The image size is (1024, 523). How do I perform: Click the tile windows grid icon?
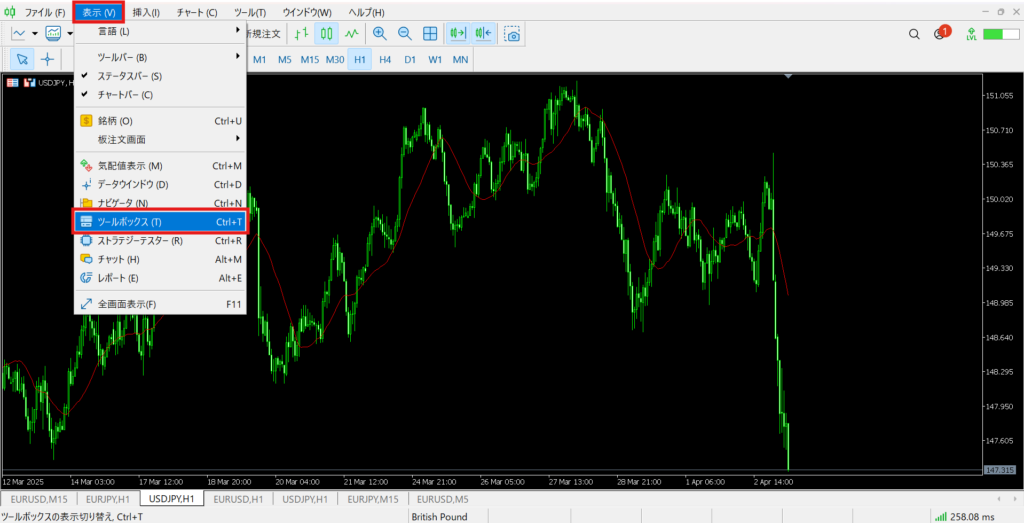(x=430, y=34)
